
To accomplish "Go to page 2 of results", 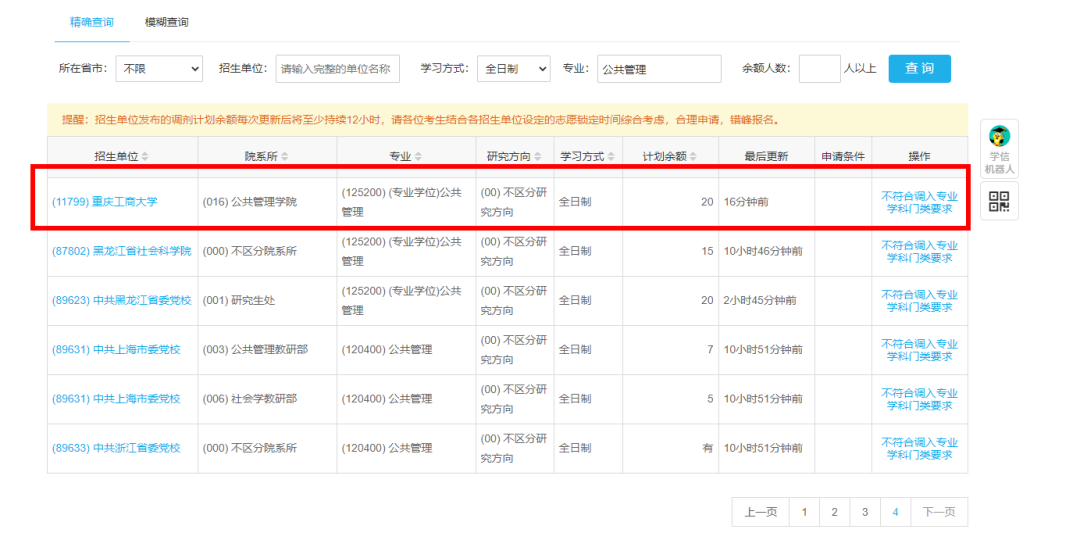I will pos(834,512).
